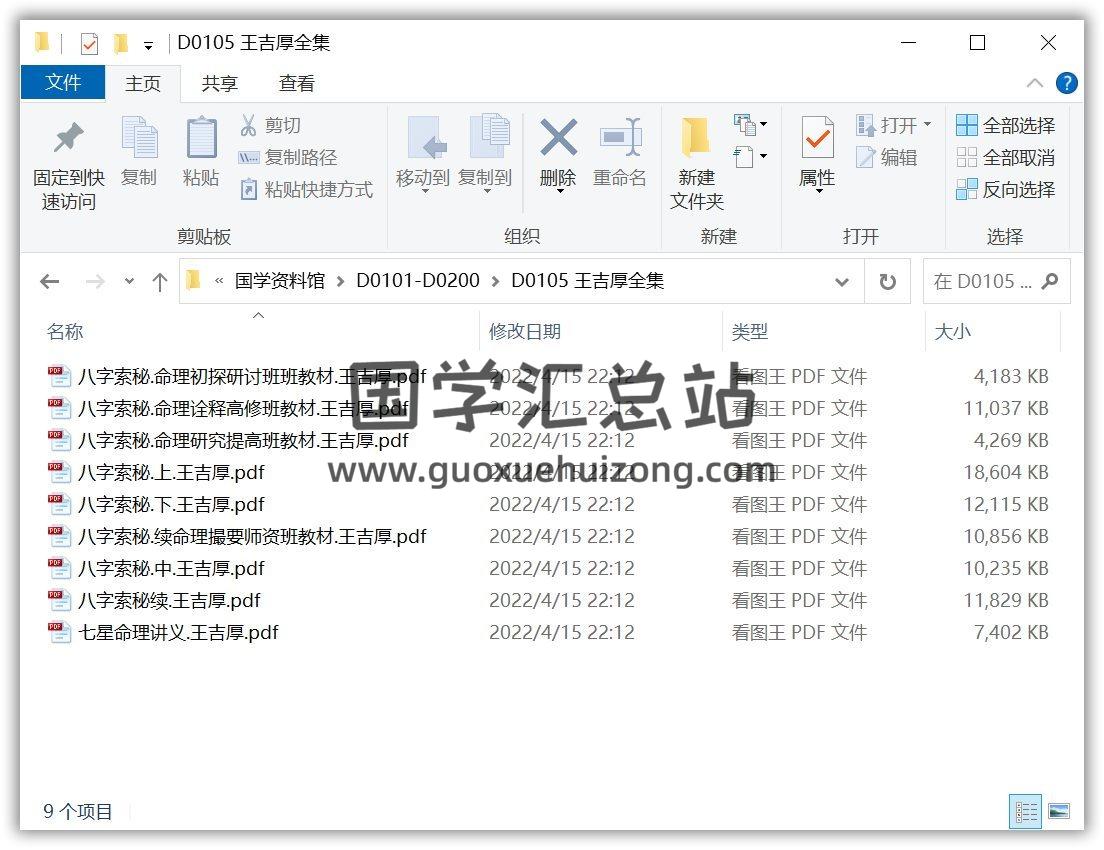Screen dimensions: 1104x850
Task: Open Customize Quick Access Toolbar dropdown
Action: 148,46
